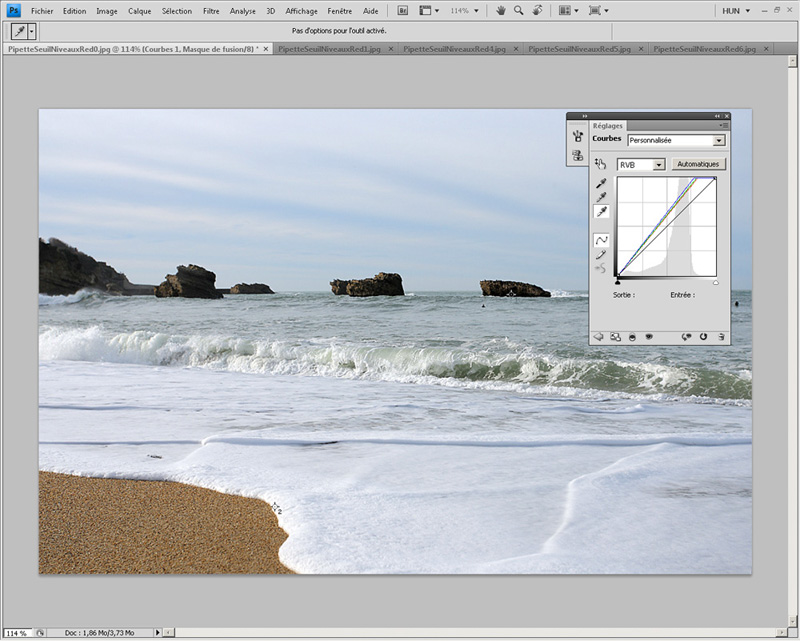Click the return to adjustment list arrow
The width and height of the screenshot is (800, 641).
[x=598, y=337]
